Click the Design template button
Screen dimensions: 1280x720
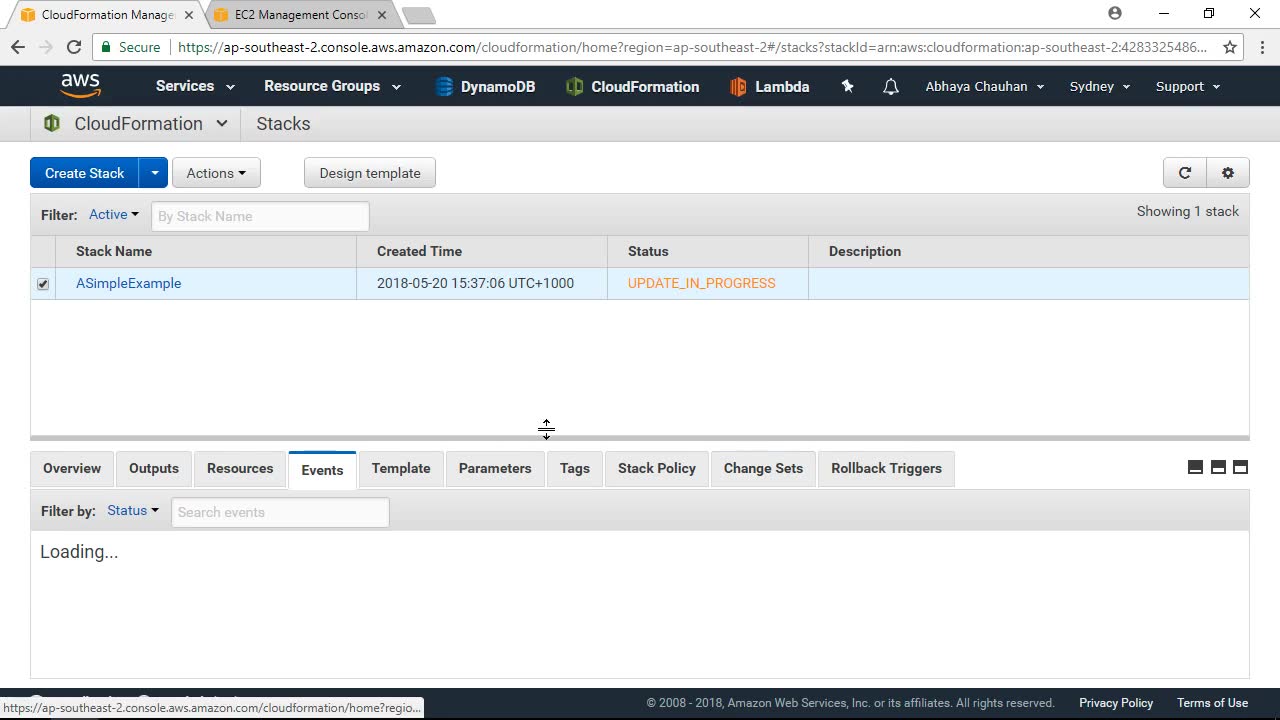[x=370, y=173]
